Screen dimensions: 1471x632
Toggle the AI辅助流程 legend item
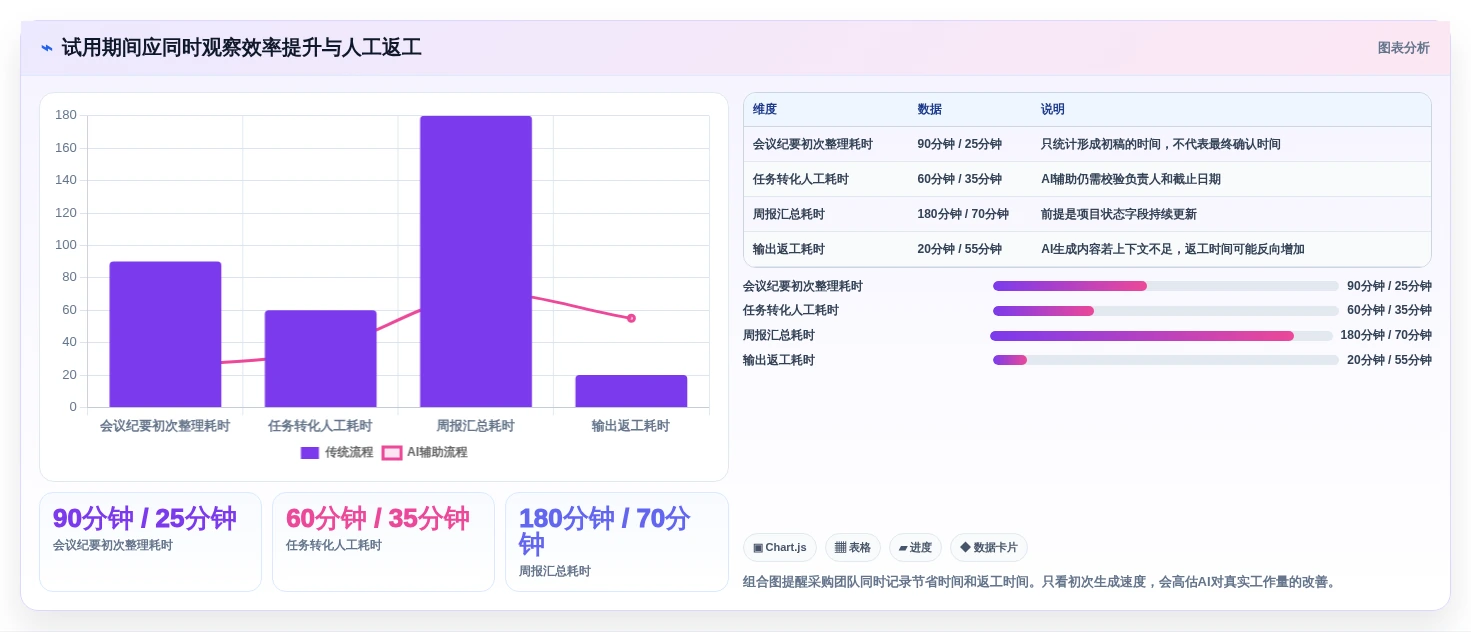pyautogui.click(x=425, y=452)
